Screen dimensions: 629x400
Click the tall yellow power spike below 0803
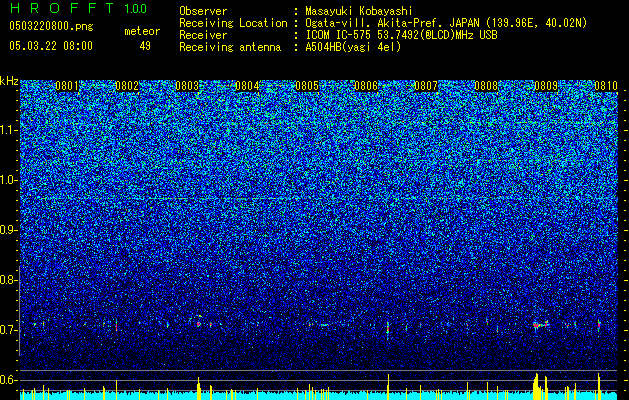point(198,388)
